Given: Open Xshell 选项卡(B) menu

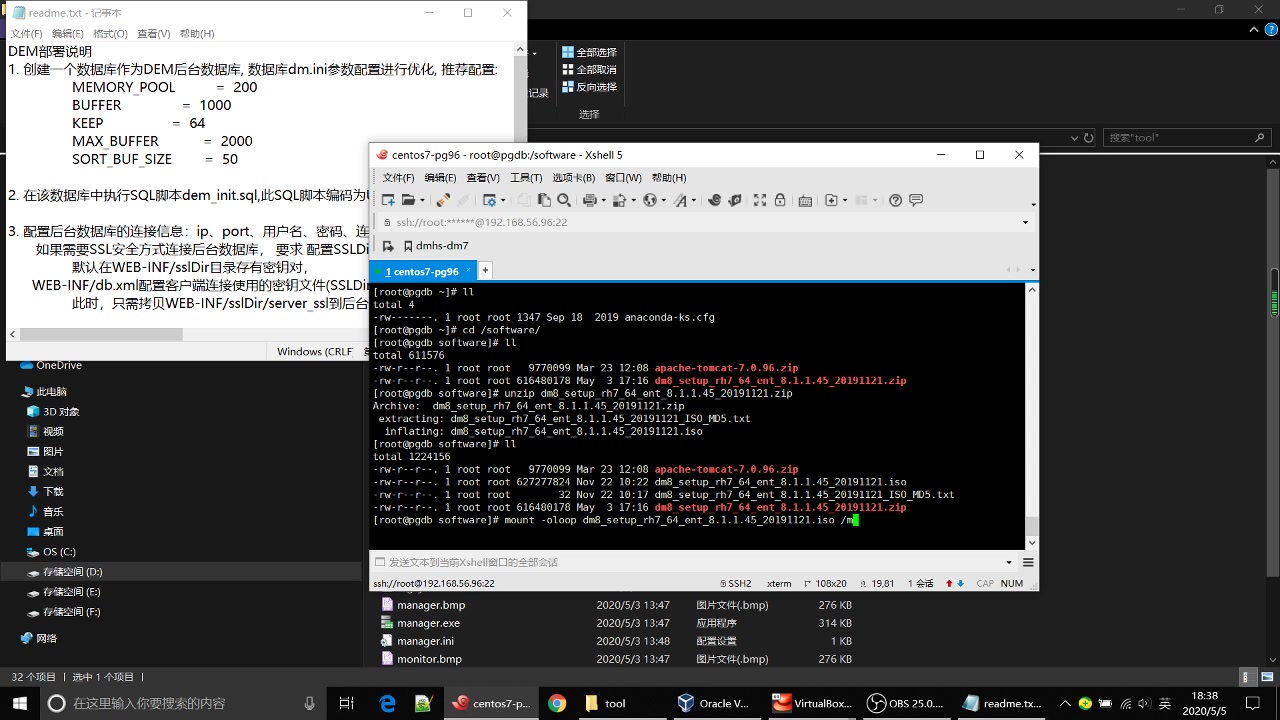Looking at the screenshot, I should click(x=574, y=178).
